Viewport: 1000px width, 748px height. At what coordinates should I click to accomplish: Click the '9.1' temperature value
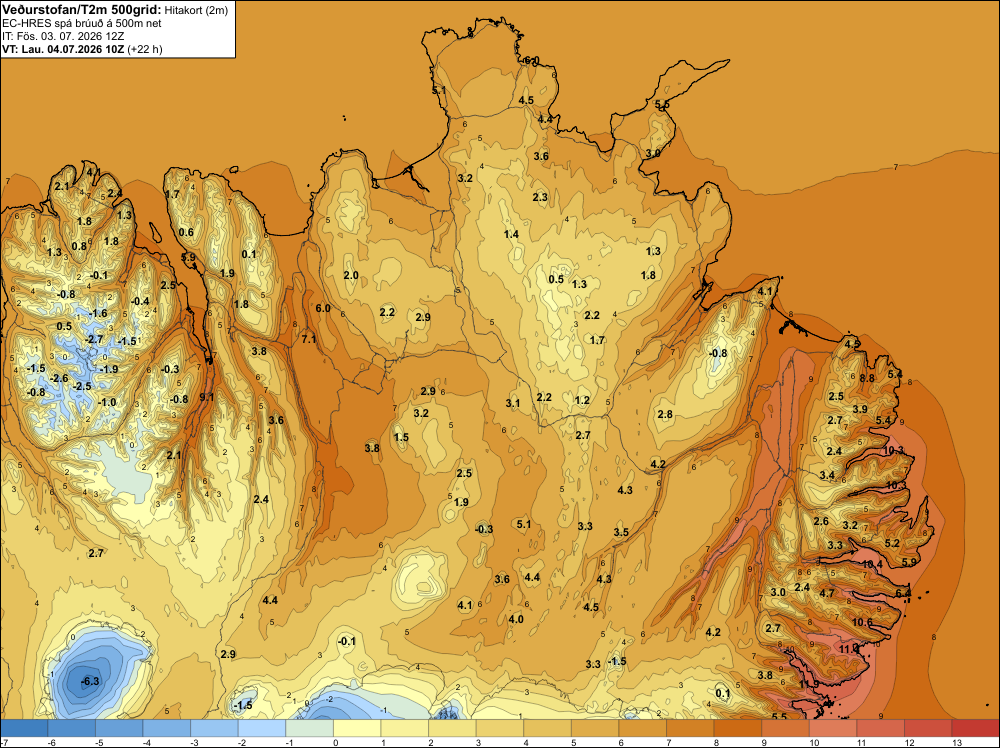coord(207,397)
